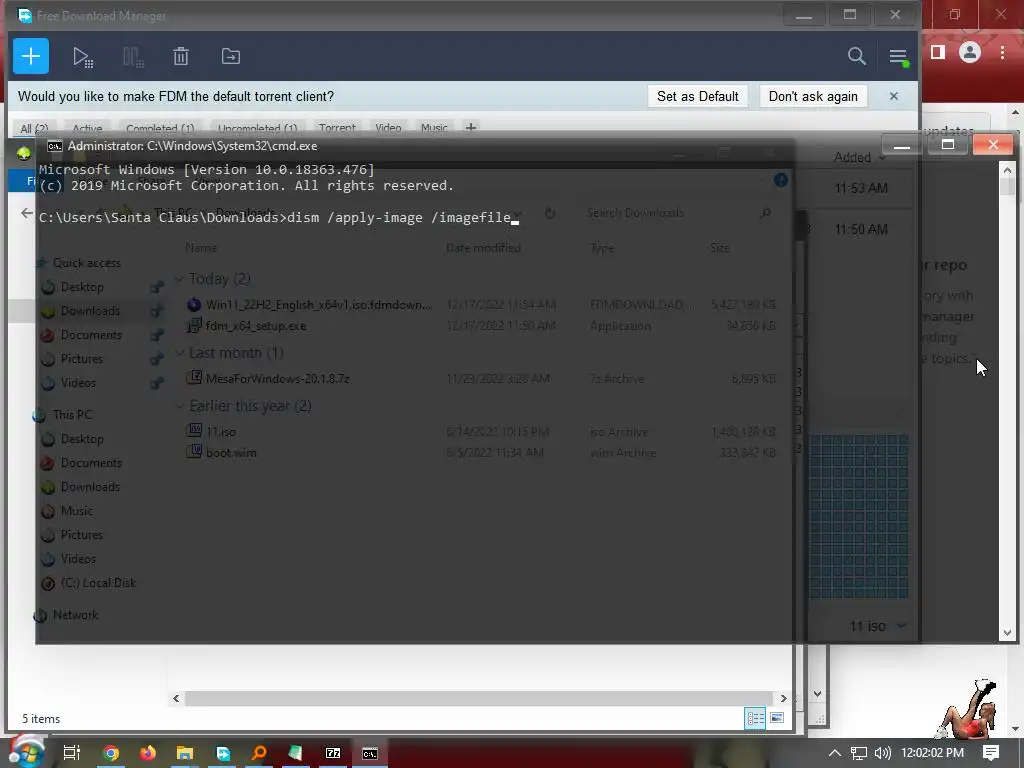The image size is (1024, 768).
Task: Click the cmd.exe title bar icon
Action: pos(55,146)
